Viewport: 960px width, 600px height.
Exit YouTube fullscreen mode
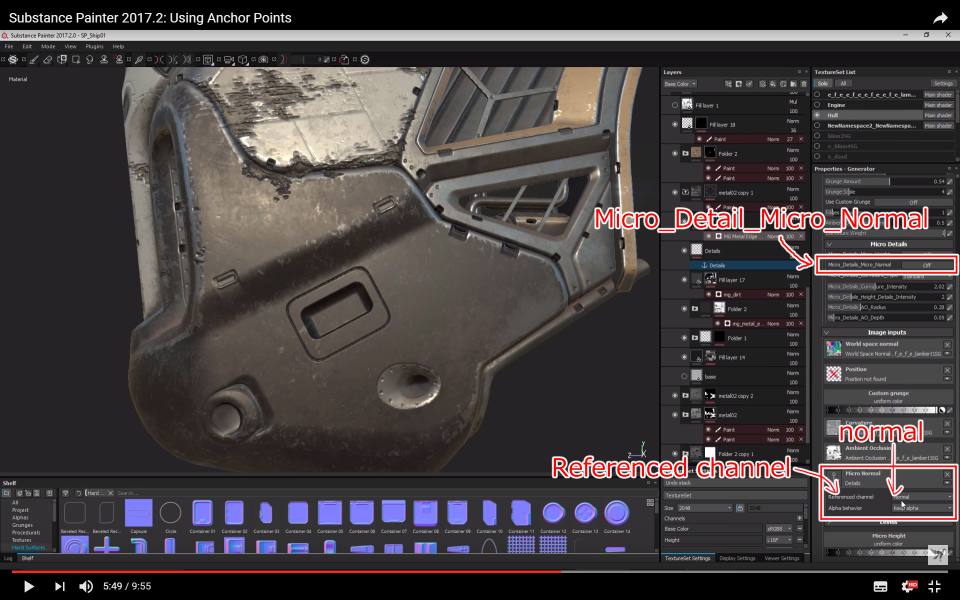935,587
